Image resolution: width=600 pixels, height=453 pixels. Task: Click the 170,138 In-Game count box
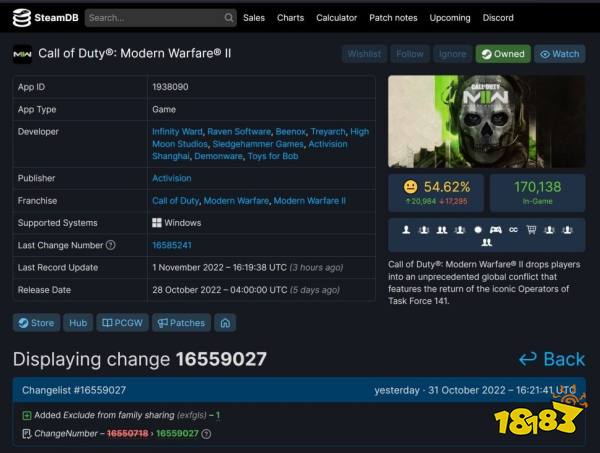537,193
